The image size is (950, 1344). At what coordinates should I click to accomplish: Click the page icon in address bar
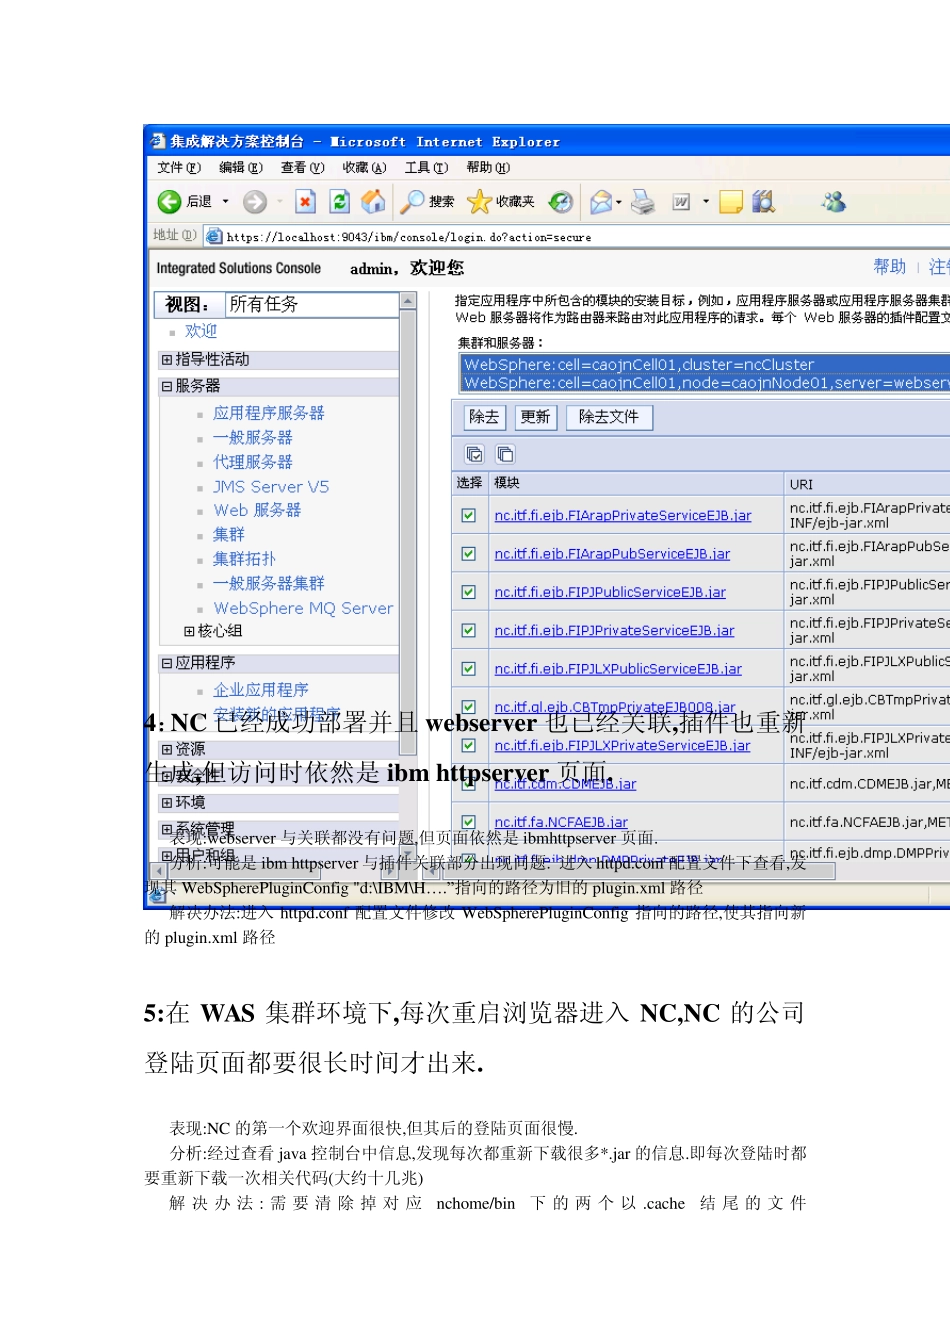(x=214, y=236)
